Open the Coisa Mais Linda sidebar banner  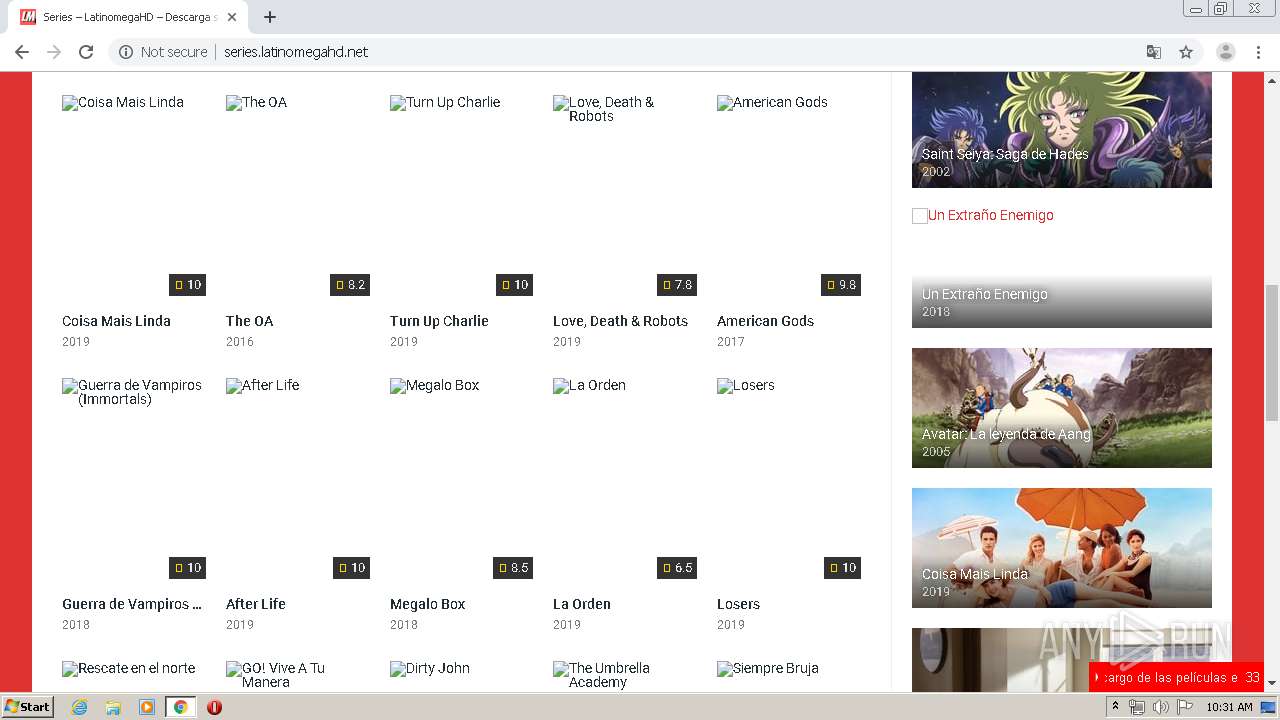(x=1062, y=548)
